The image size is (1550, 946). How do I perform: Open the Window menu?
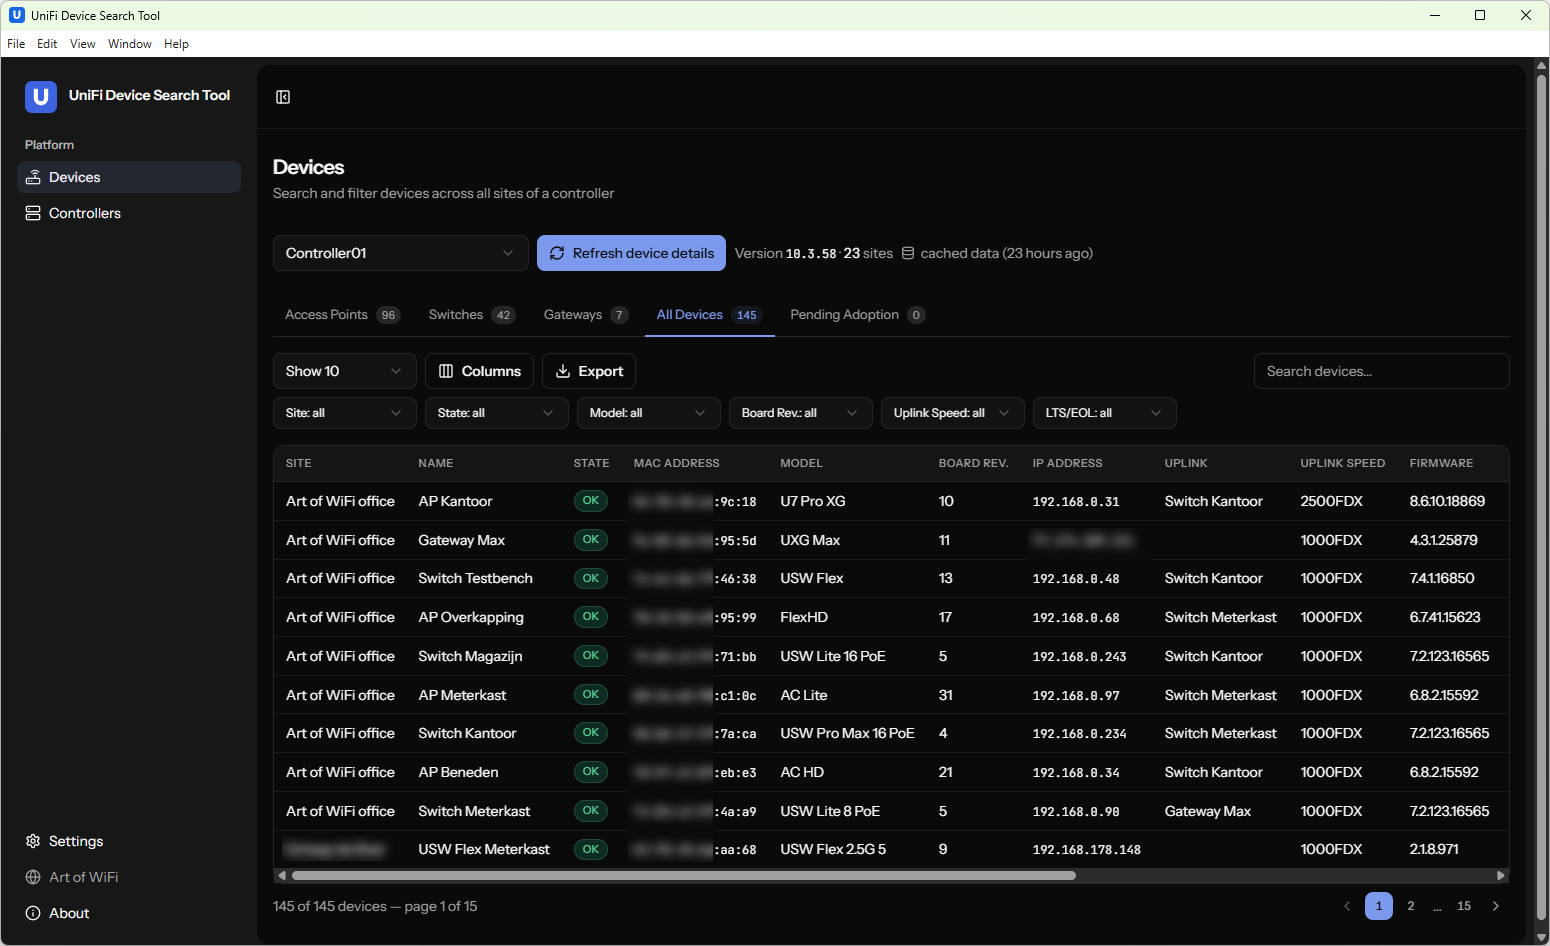tap(130, 44)
